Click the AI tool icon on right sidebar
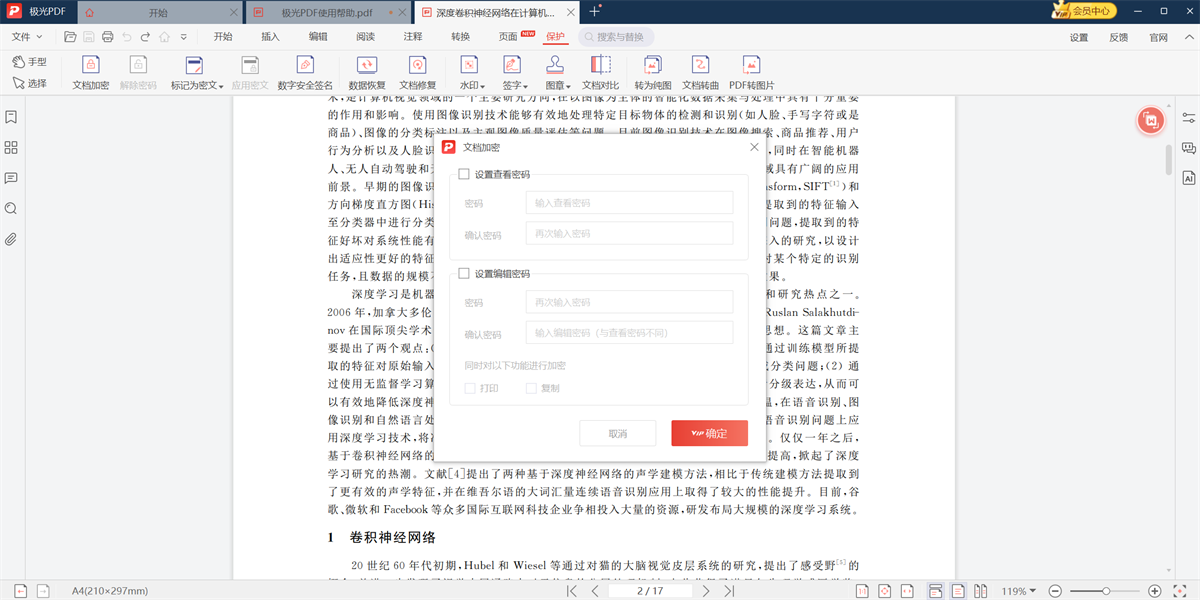1200x600 pixels. pyautogui.click(x=1188, y=176)
